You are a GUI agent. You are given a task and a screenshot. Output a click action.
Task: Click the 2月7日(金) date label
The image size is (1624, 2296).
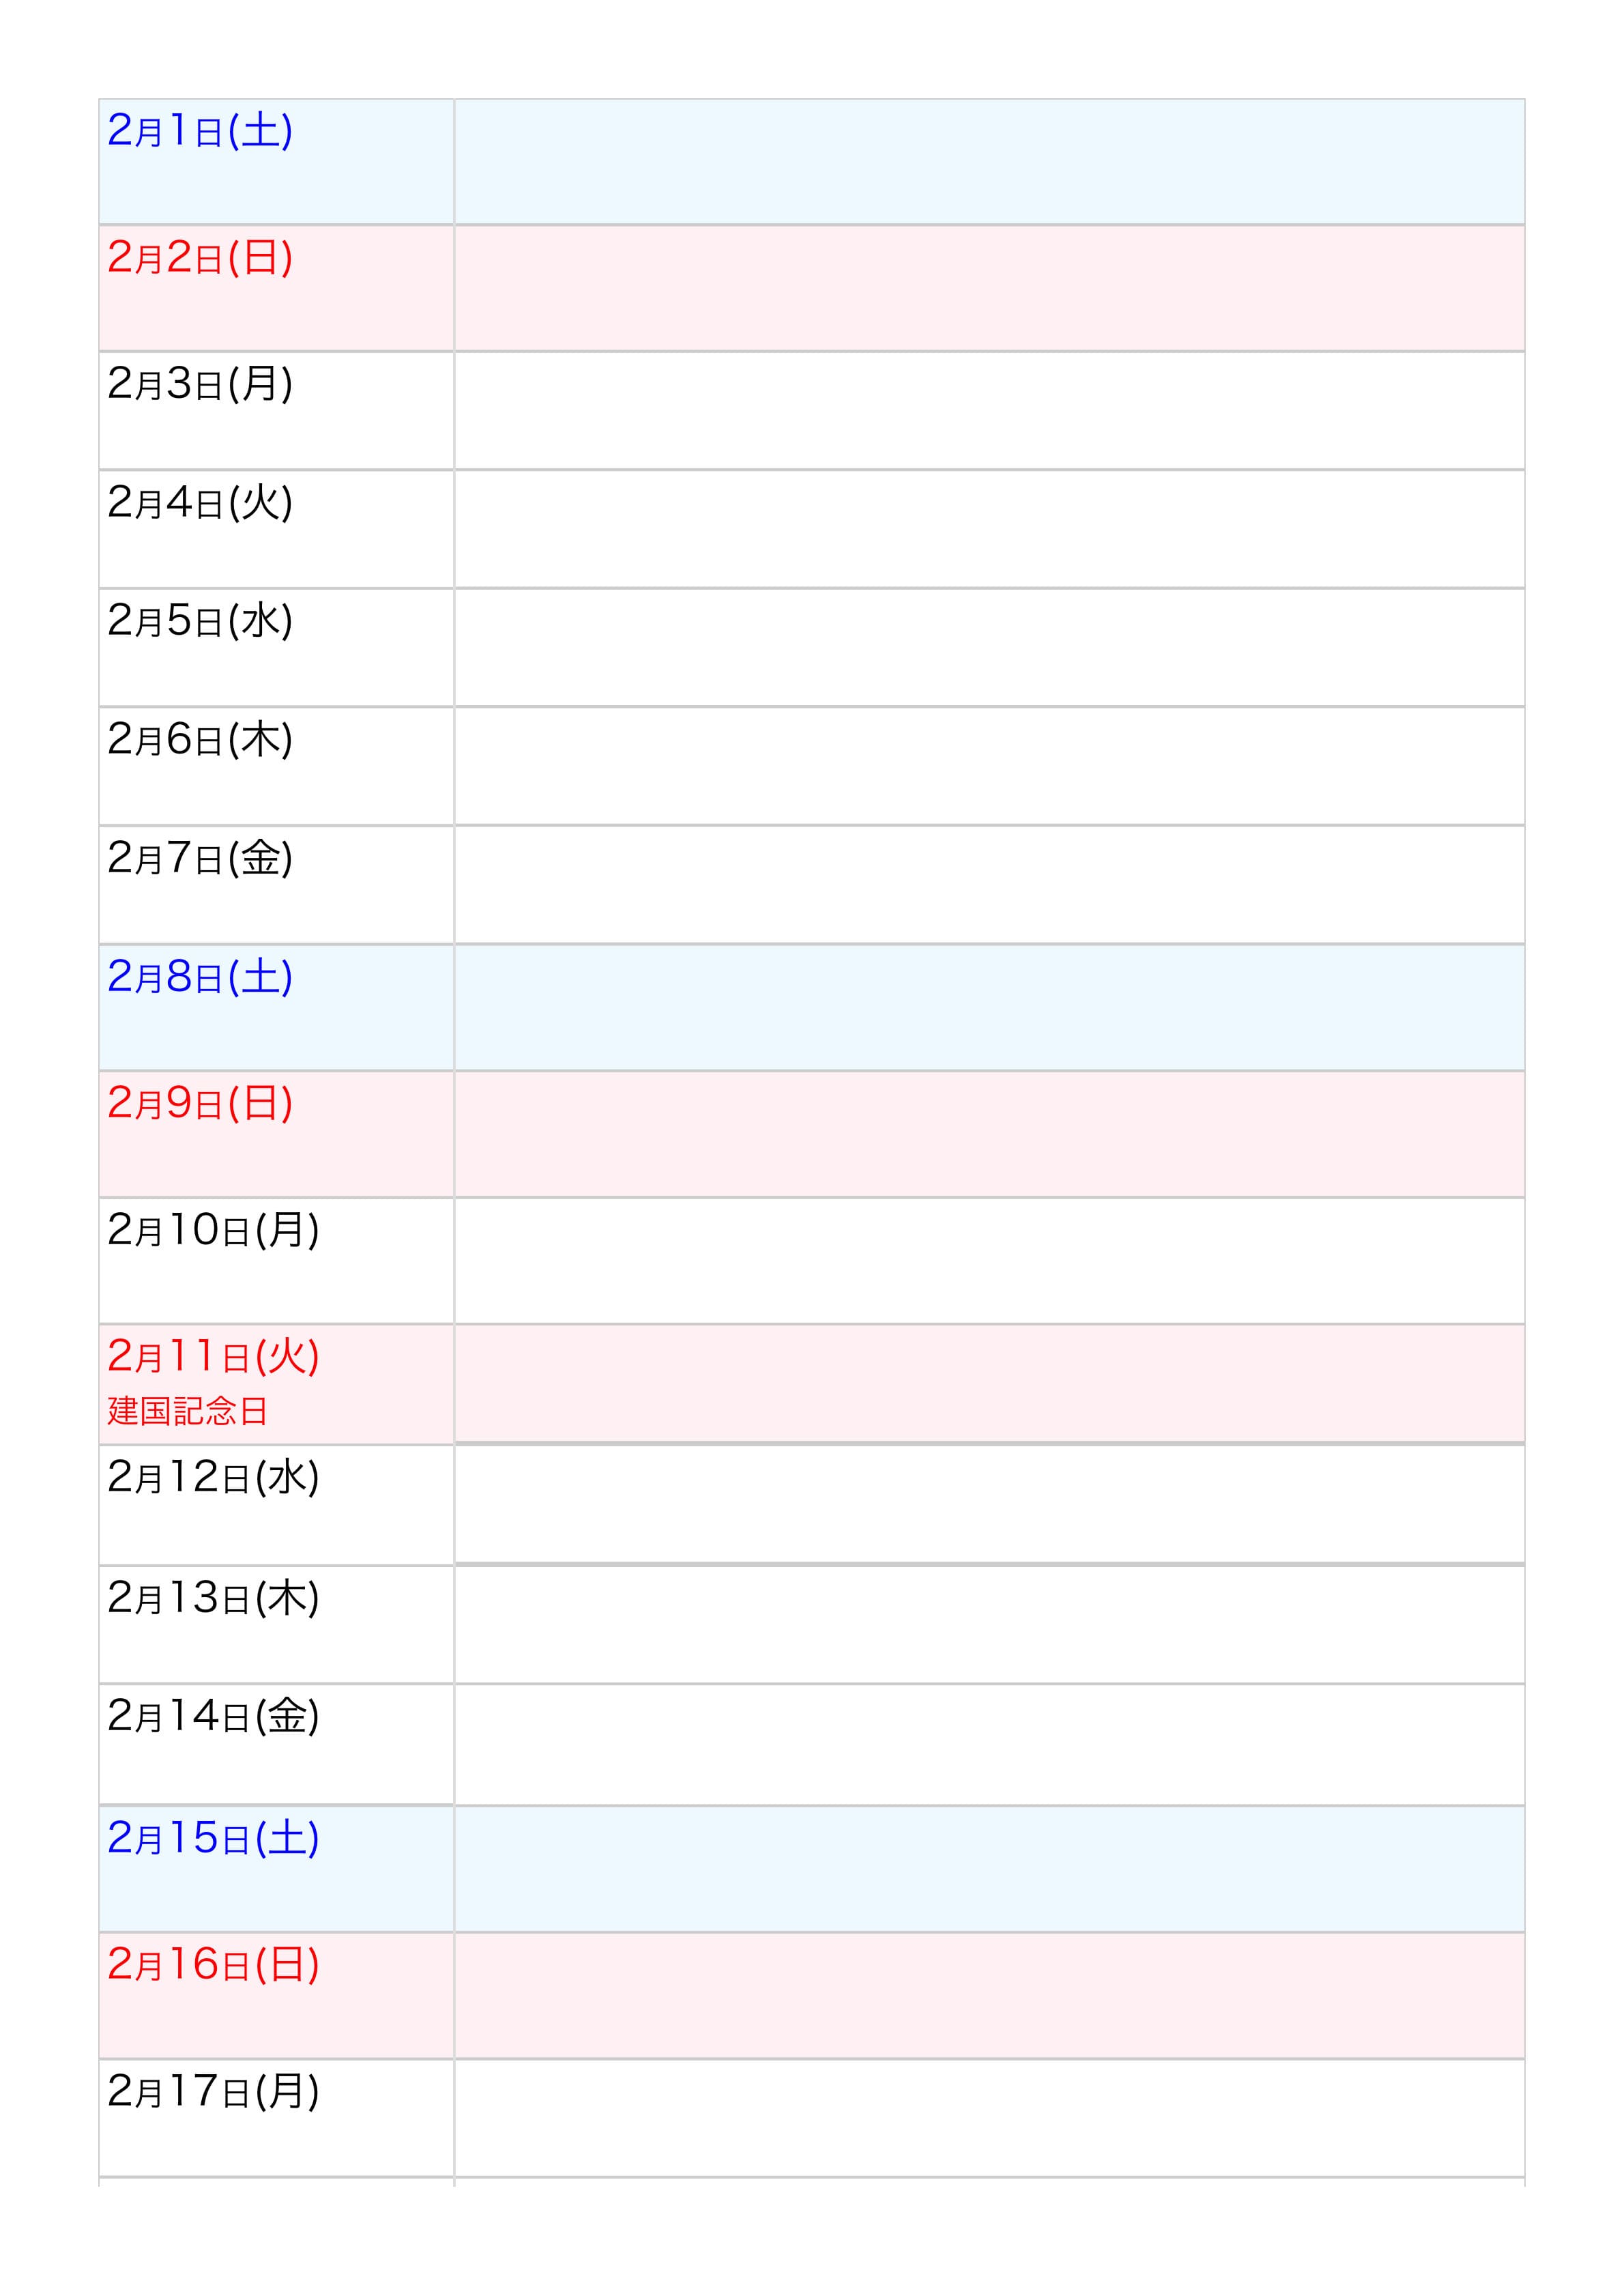[200, 858]
